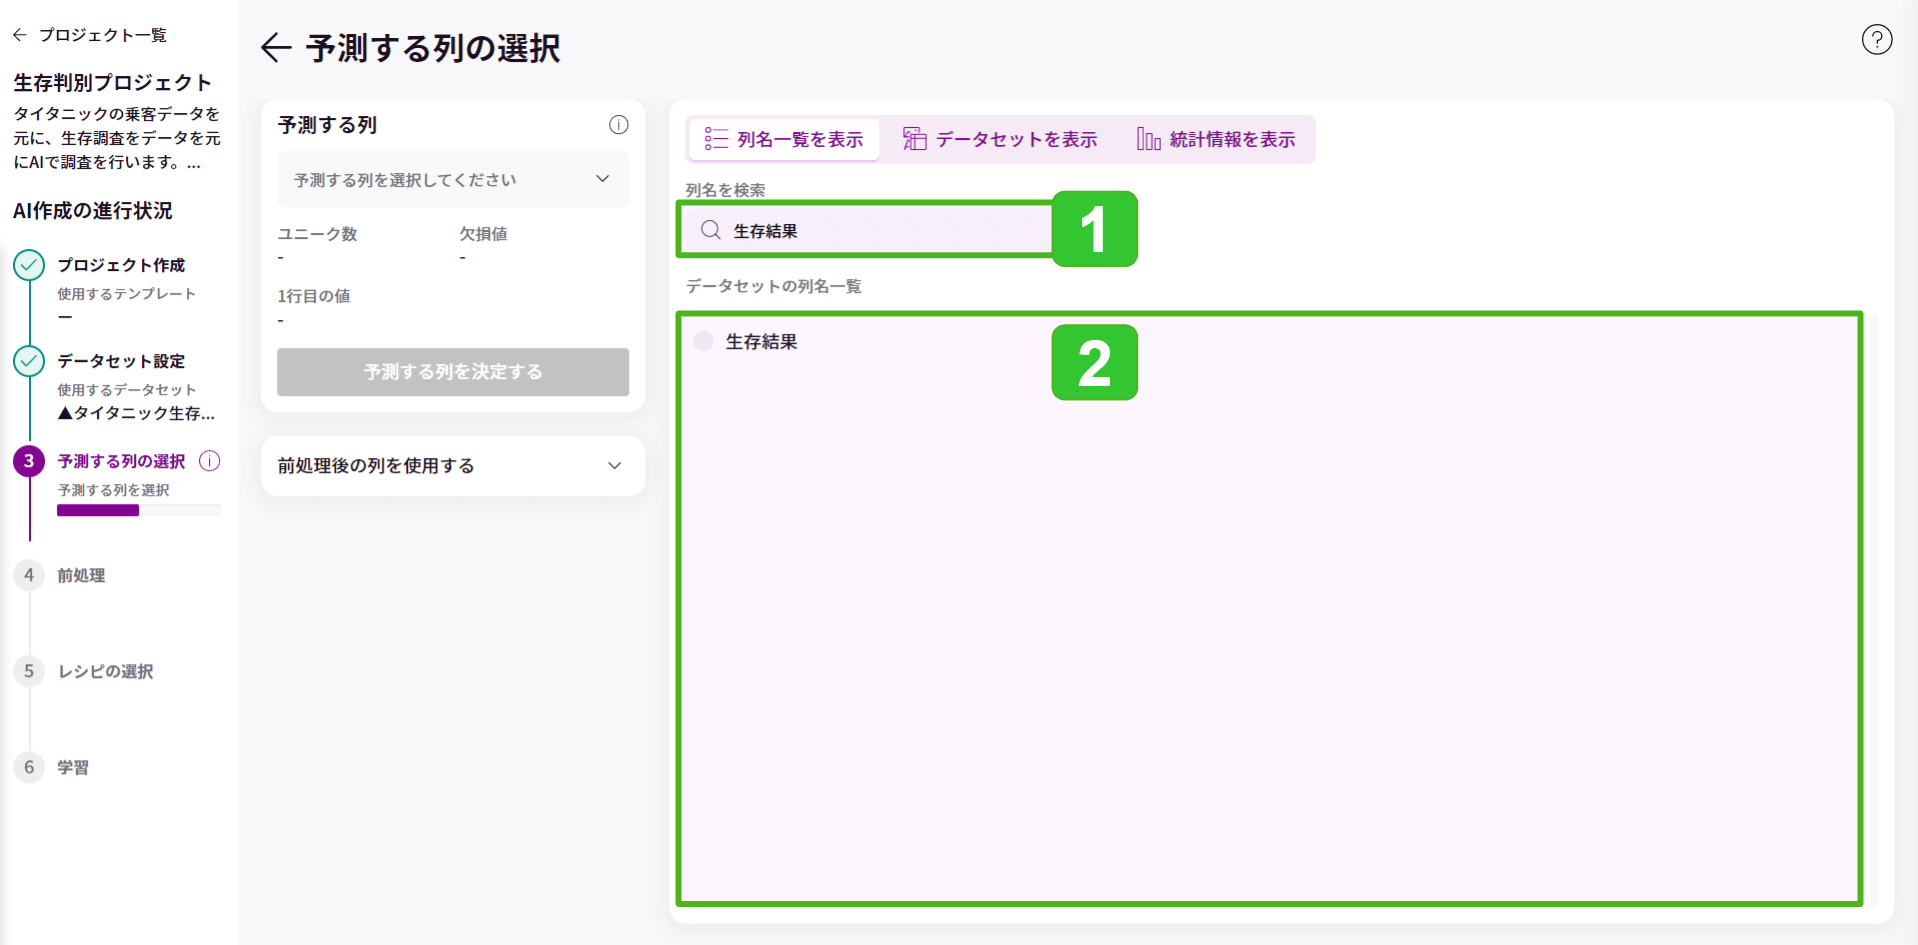1918x945 pixels.
Task: Click the 列名を検索 input containing 生存結果
Action: point(867,231)
